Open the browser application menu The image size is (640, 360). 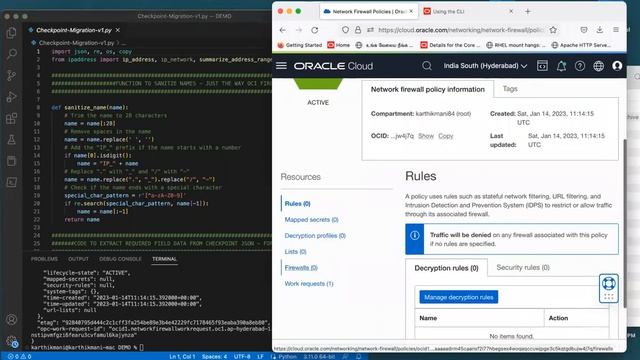616,30
